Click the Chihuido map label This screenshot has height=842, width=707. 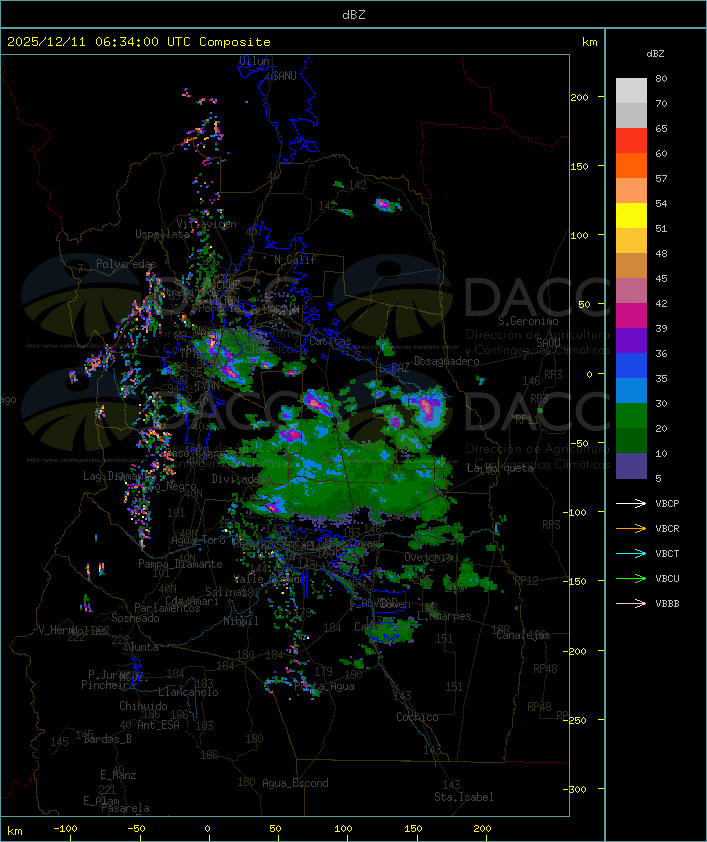click(143, 706)
